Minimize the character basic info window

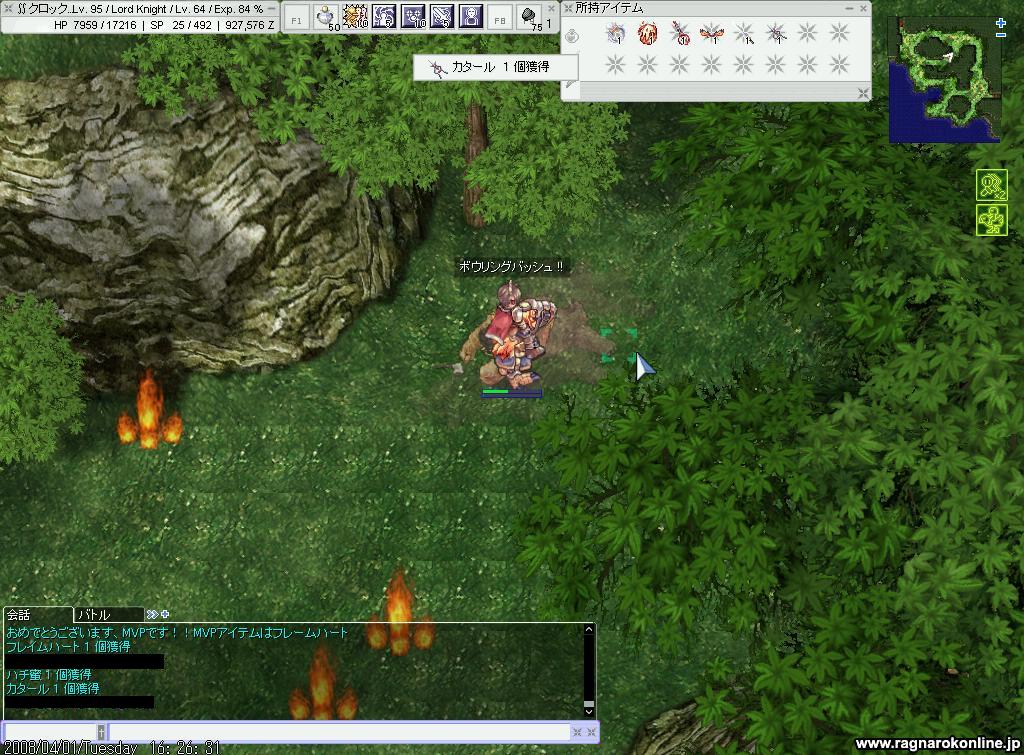(272, 8)
